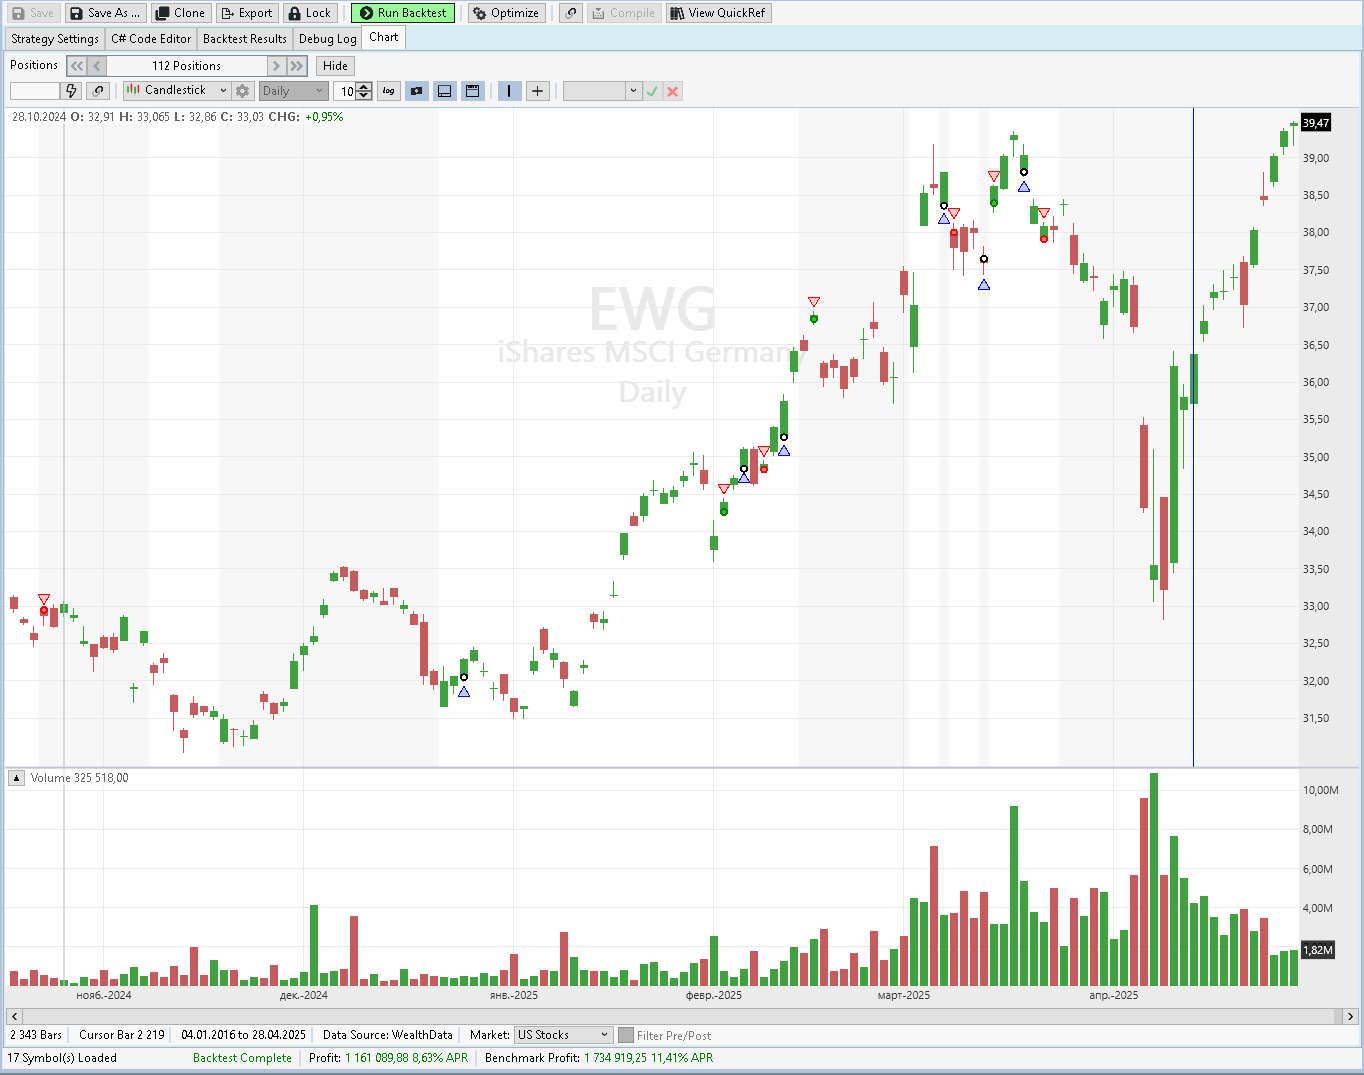Jump to the first position

coord(77,66)
